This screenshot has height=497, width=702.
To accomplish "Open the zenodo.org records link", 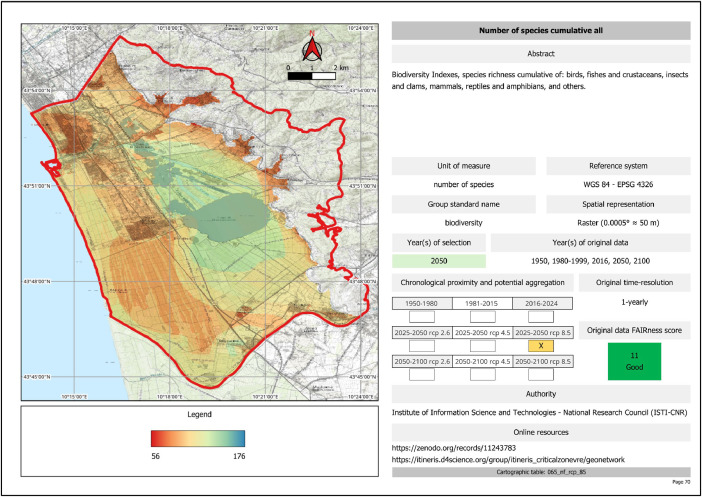I will click(x=454, y=447).
